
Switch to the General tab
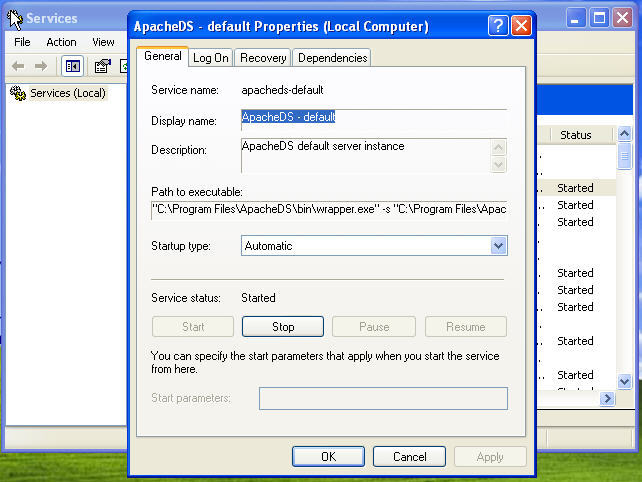pyautogui.click(x=163, y=56)
